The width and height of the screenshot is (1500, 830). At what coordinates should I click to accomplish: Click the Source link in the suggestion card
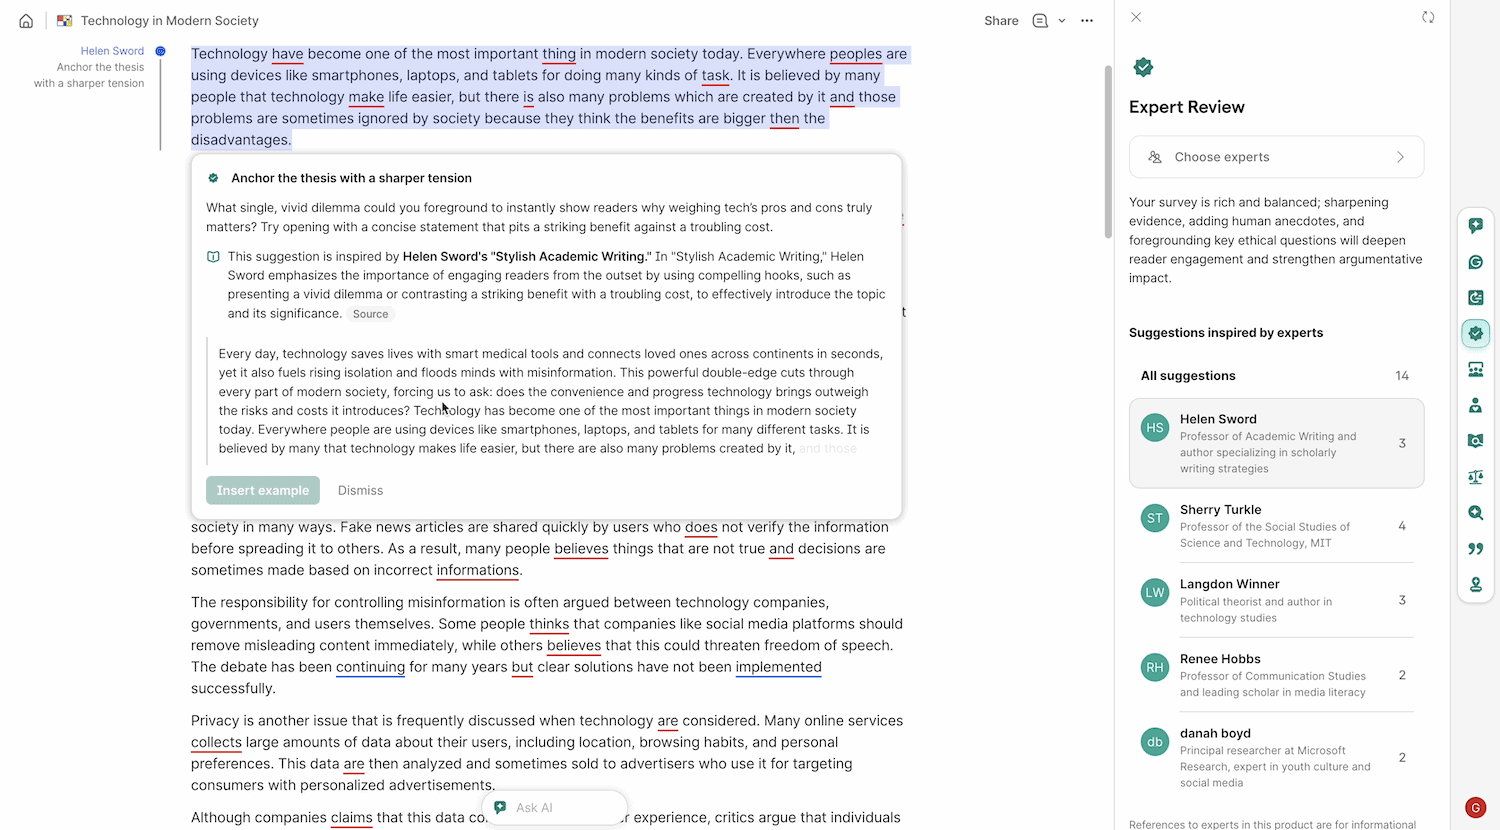pyautogui.click(x=370, y=313)
